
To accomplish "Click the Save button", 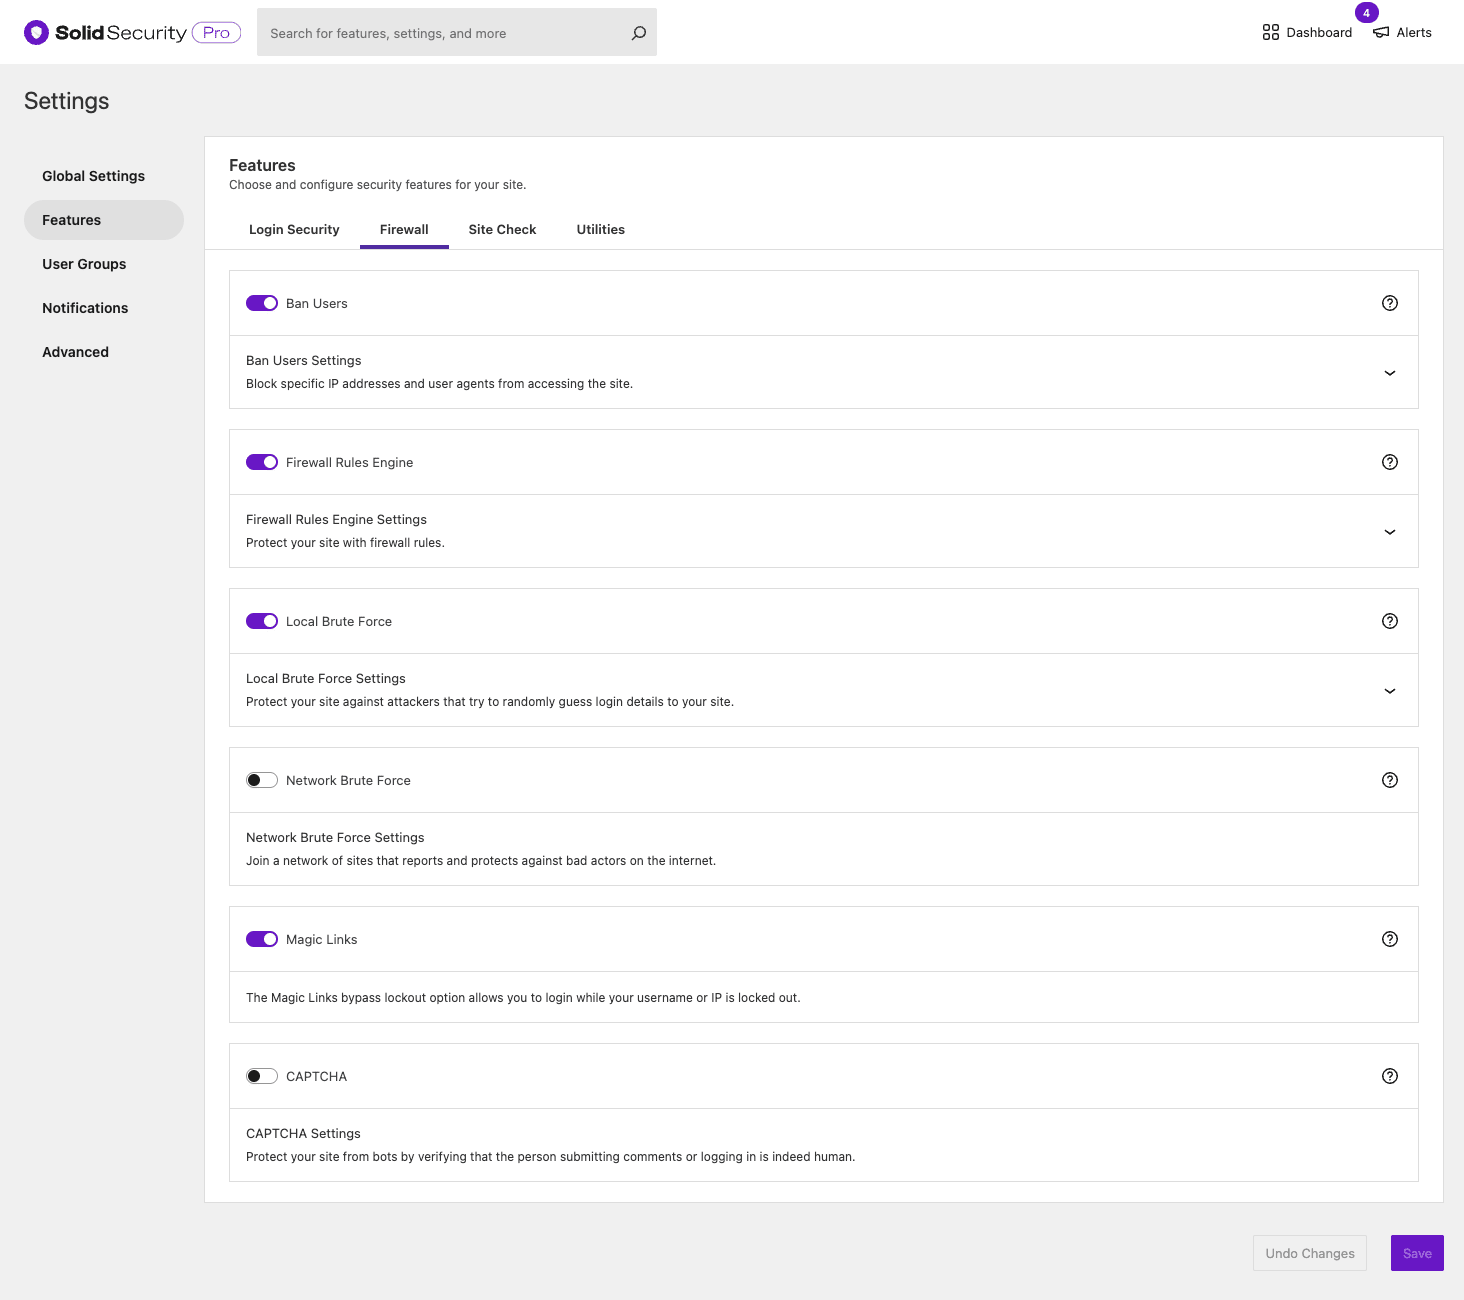I will 1417,1253.
